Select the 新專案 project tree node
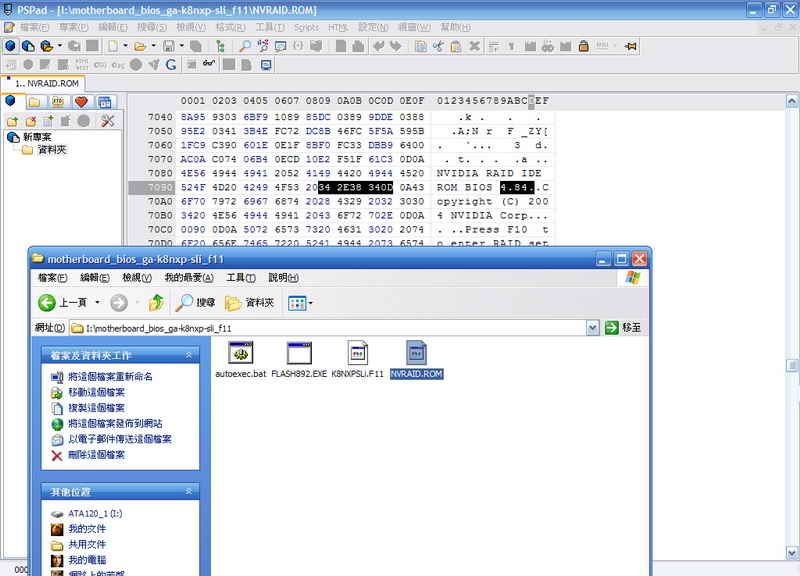The width and height of the screenshot is (800, 576). [36, 137]
